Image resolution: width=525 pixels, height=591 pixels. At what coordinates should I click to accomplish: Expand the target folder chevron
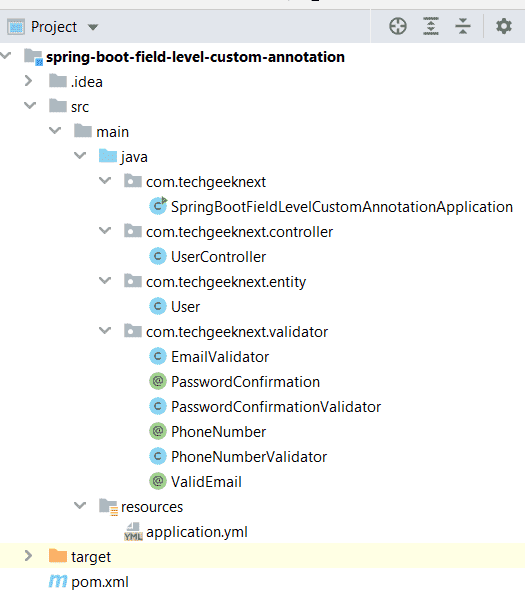[x=28, y=556]
